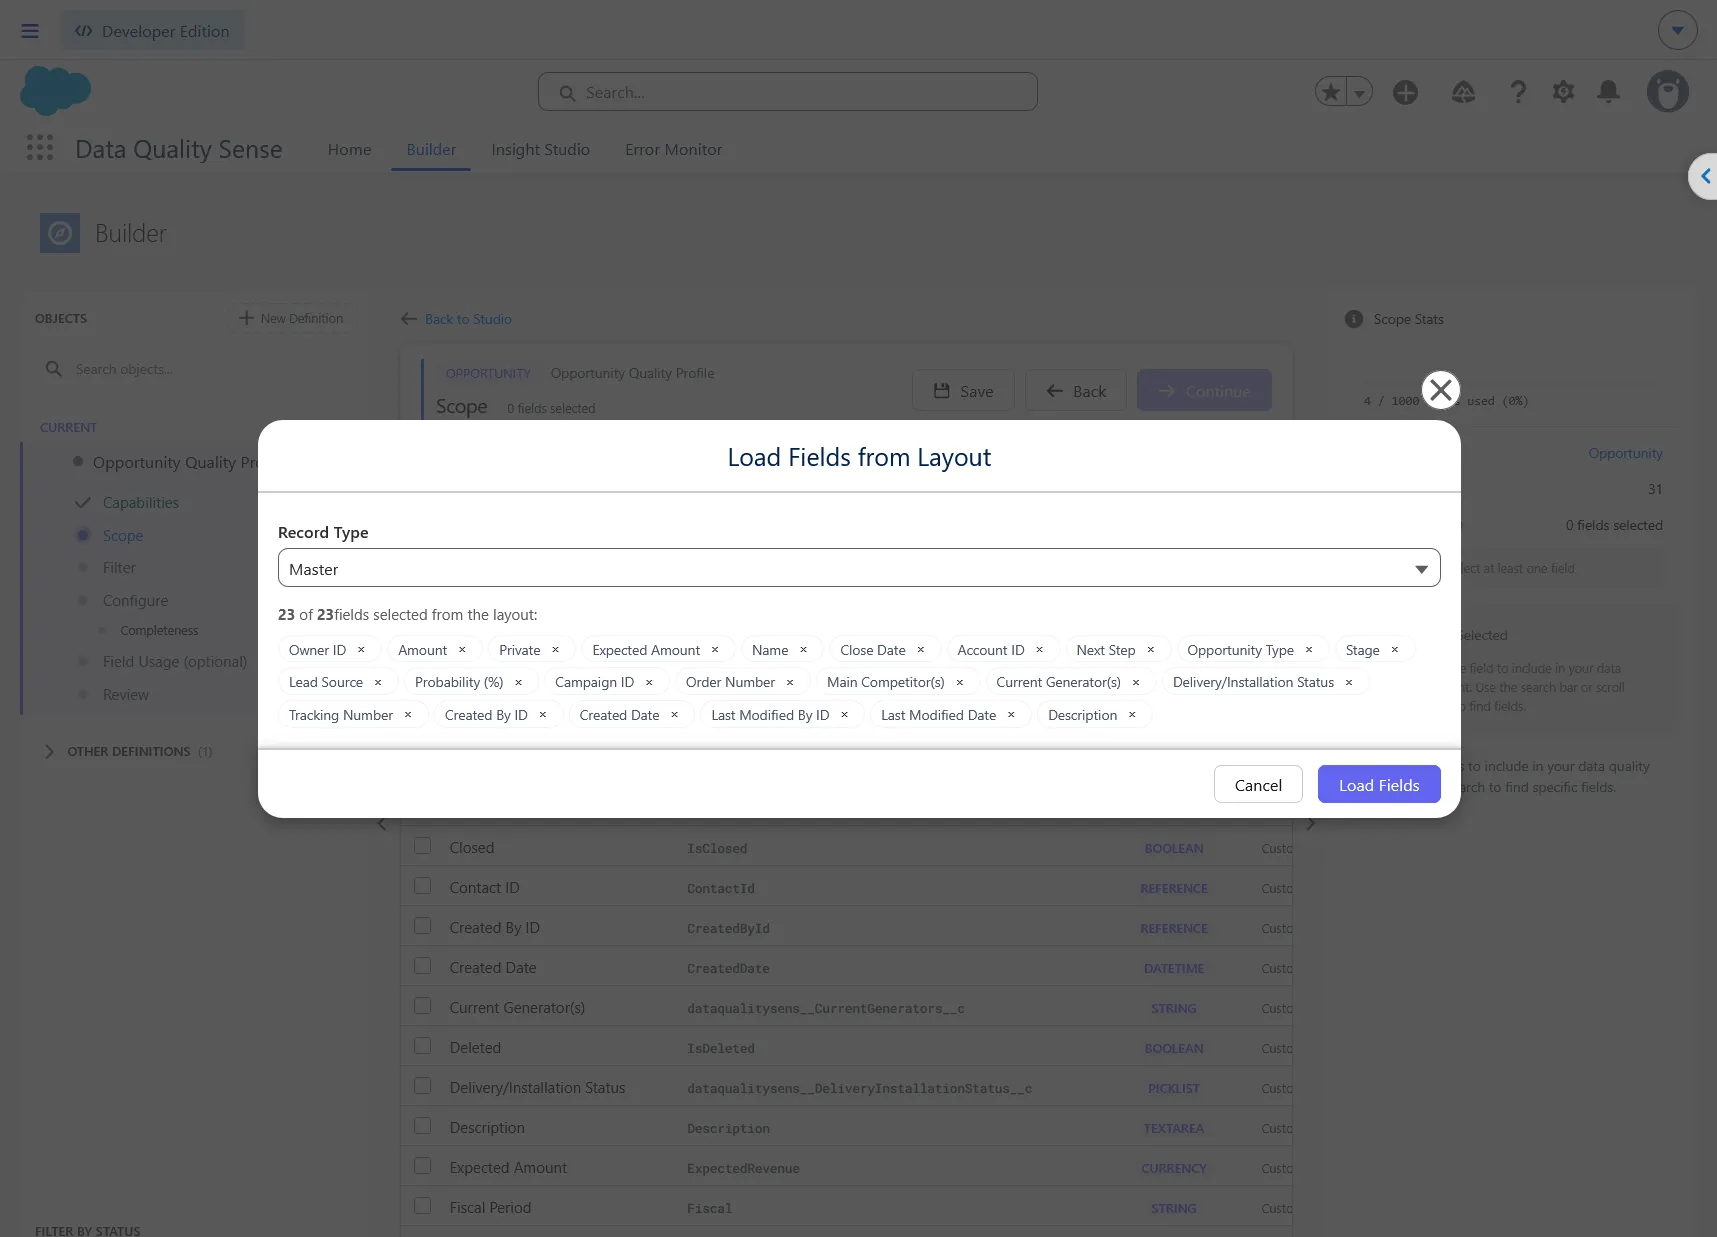This screenshot has height=1237, width=1717.
Task: Open the top-right circular dropdown button
Action: point(1677,30)
